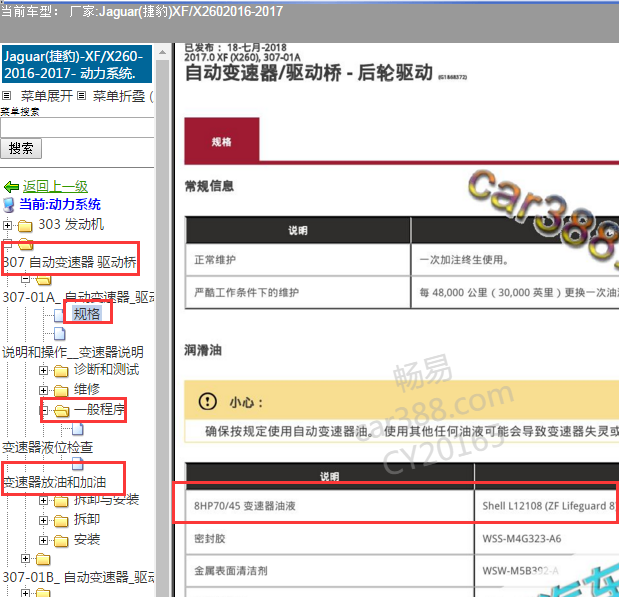Expand node above 307-01B label
The height and width of the screenshot is (597, 619).
point(26,558)
